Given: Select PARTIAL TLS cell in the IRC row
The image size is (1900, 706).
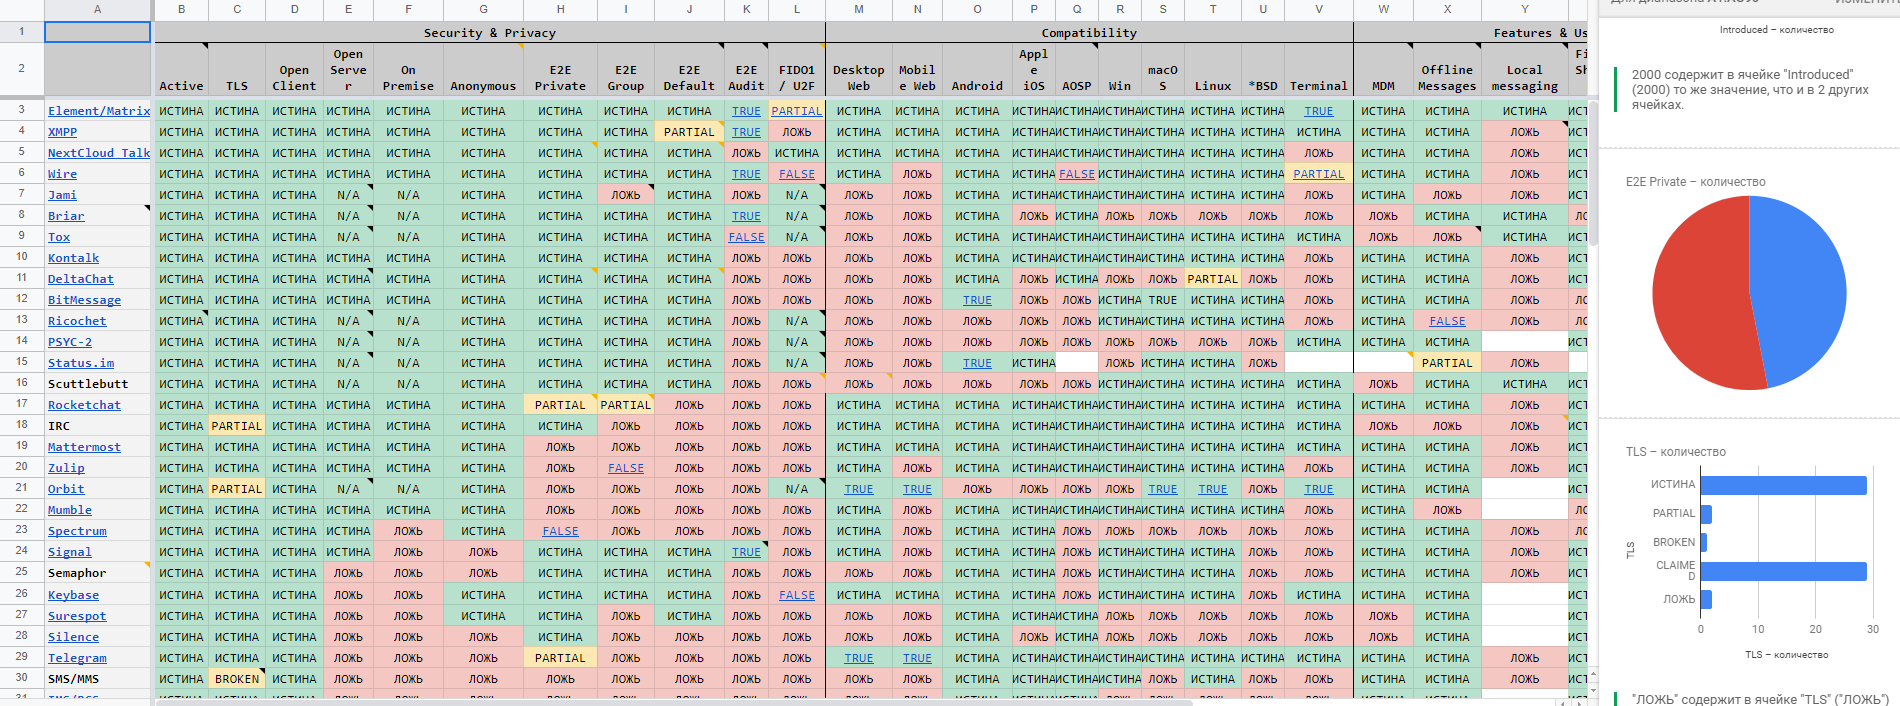Looking at the screenshot, I should point(237,426).
